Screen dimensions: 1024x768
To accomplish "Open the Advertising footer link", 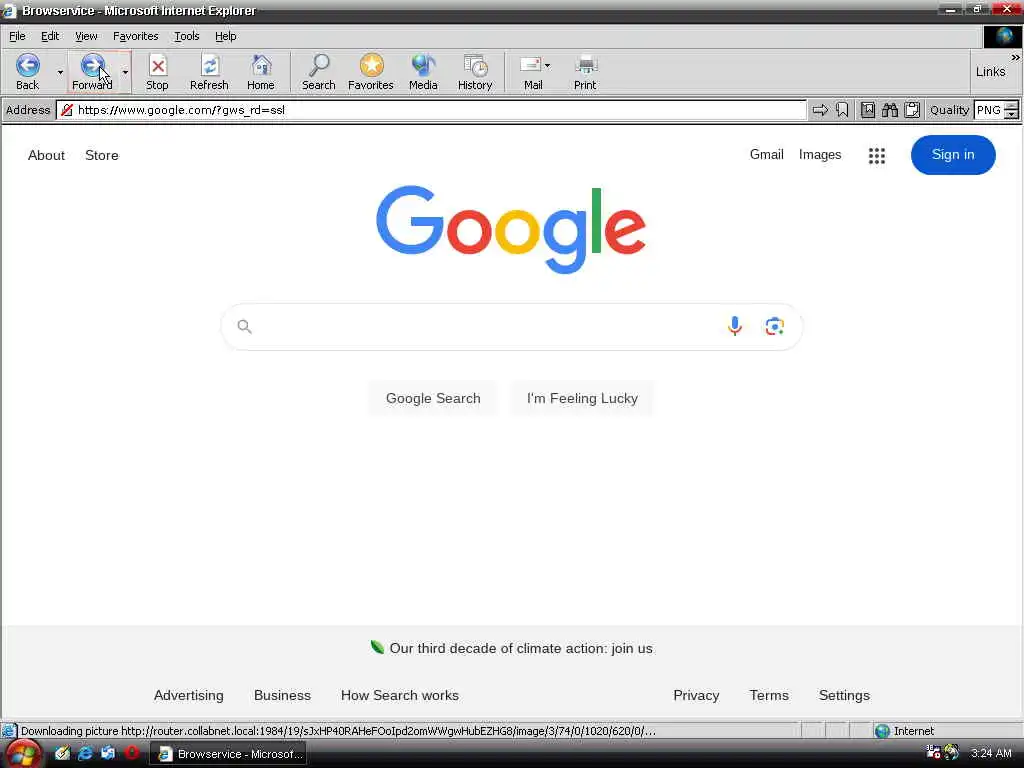I will tap(189, 696).
